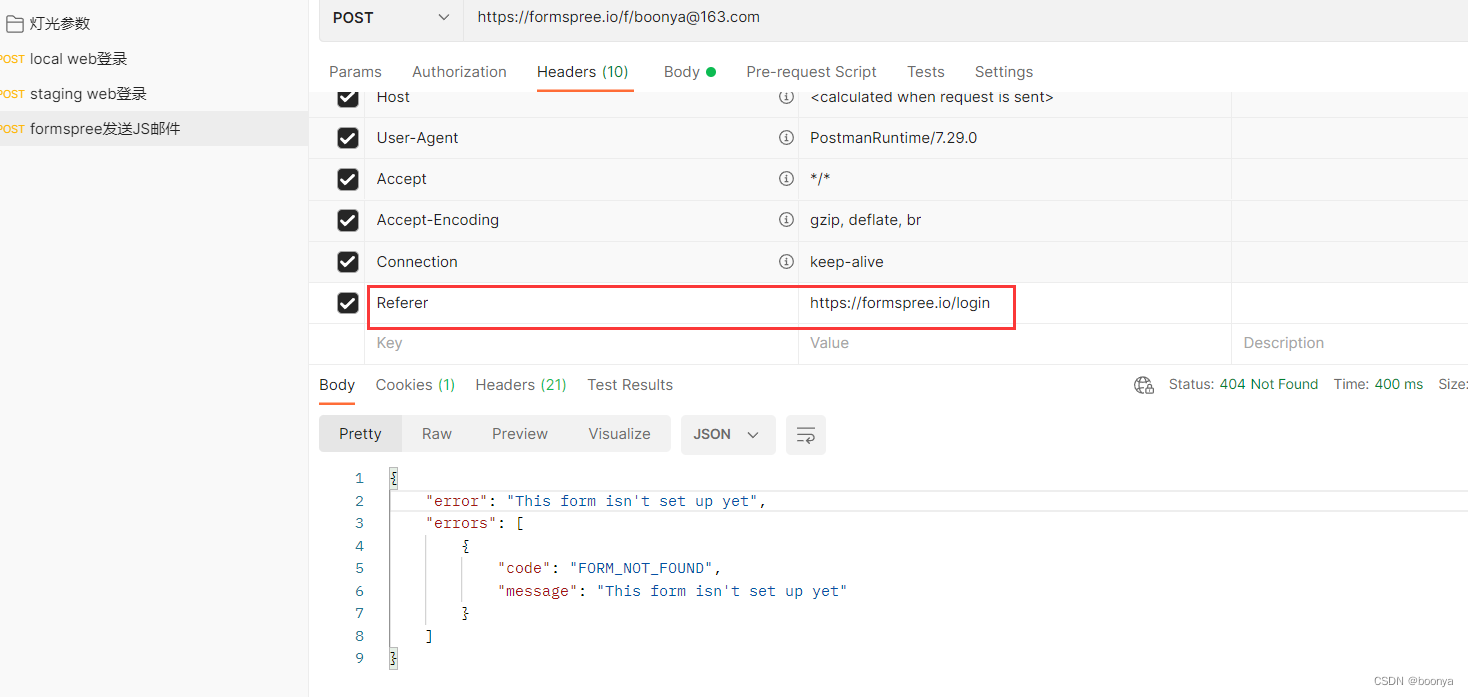The width and height of the screenshot is (1468, 697).
Task: Click the calculated Host value text
Action: coord(931,97)
